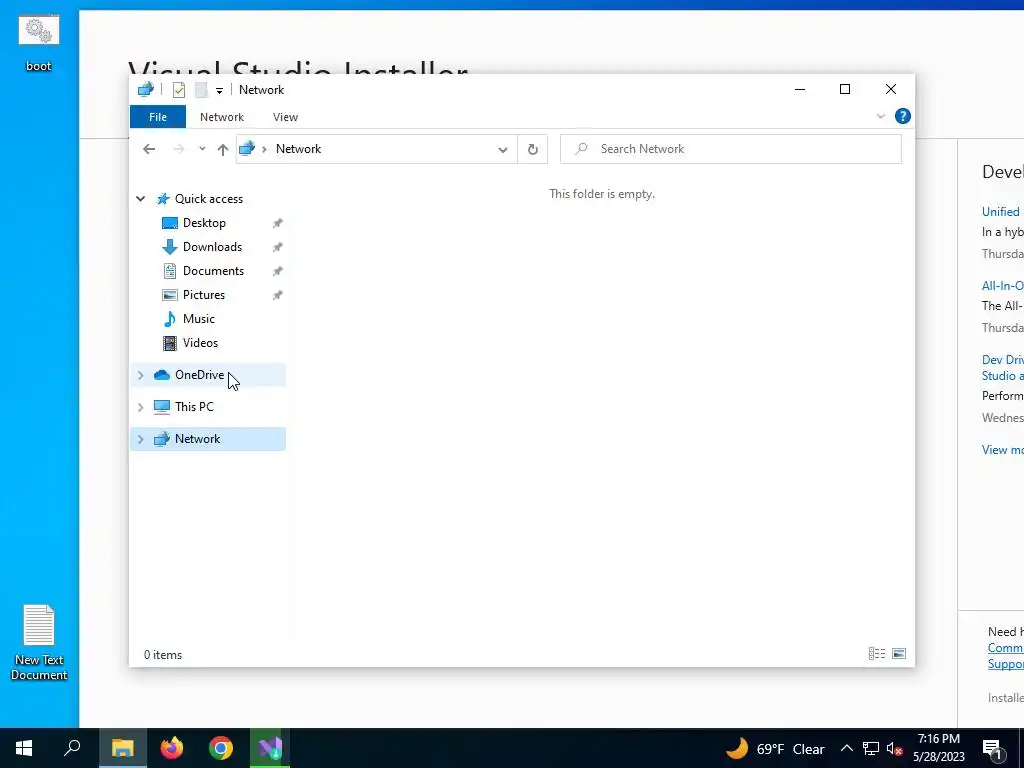The width and height of the screenshot is (1024, 768).
Task: Select the boot desktop icon
Action: (39, 43)
